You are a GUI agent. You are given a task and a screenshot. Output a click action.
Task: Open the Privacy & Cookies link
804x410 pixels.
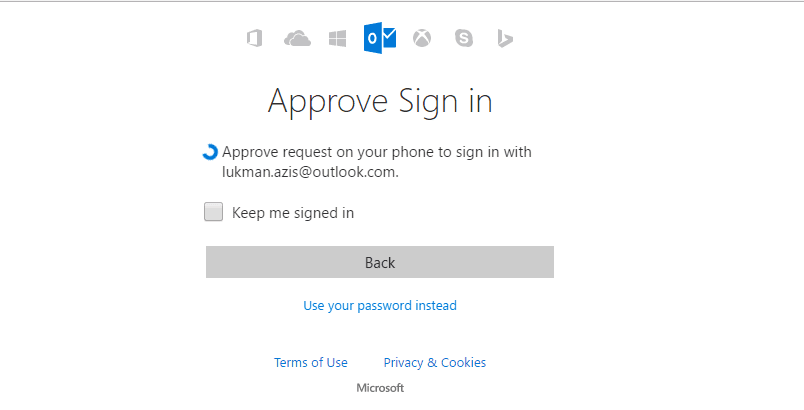click(x=435, y=362)
